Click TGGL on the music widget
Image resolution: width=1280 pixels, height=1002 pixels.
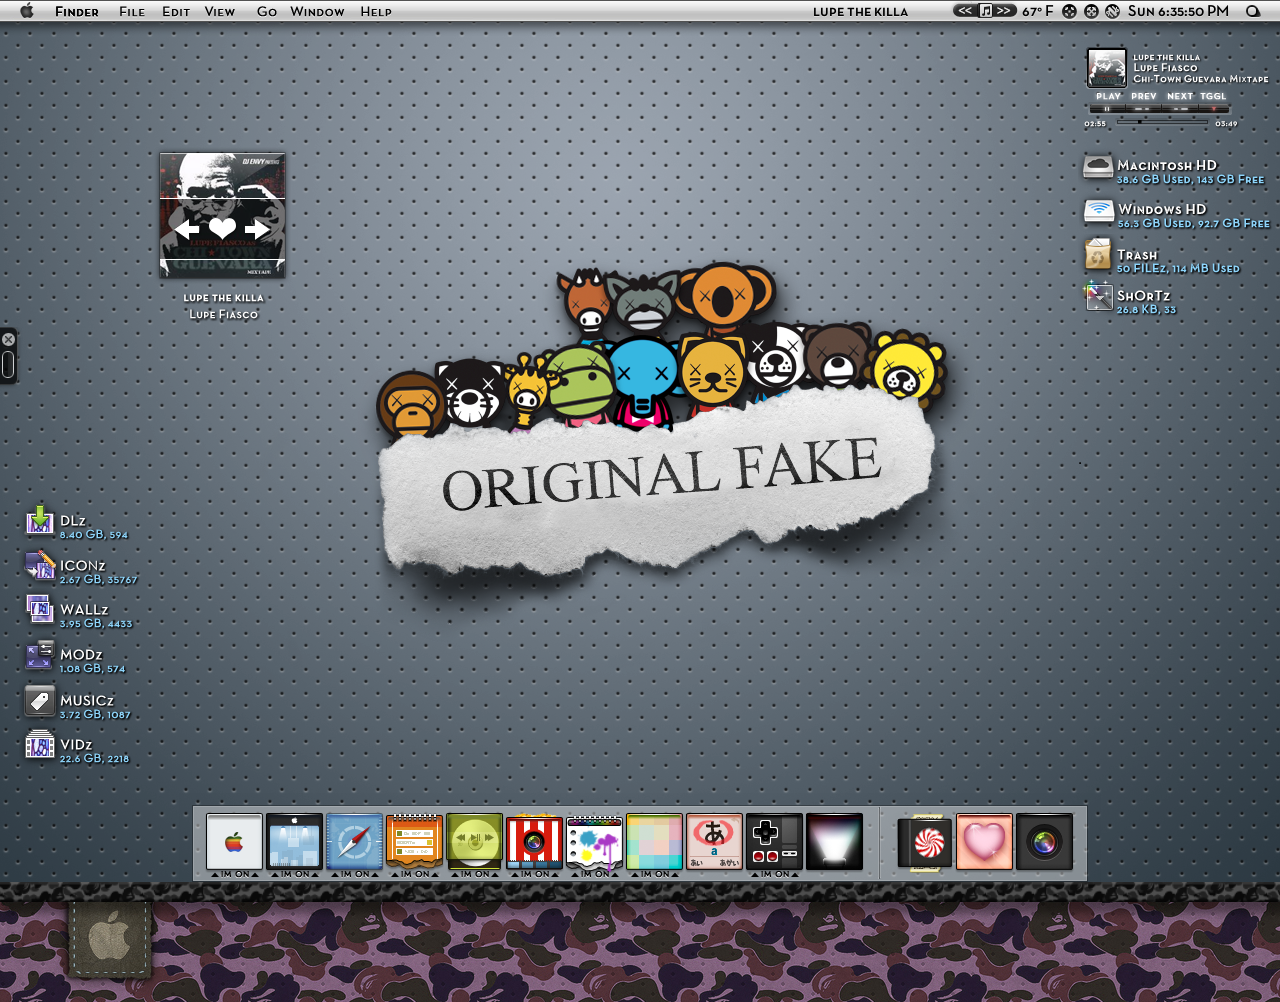click(1213, 96)
